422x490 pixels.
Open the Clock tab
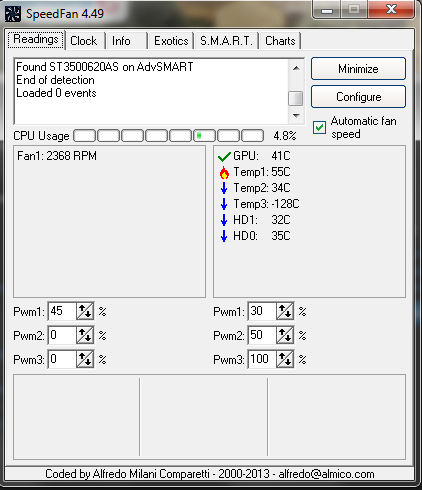point(84,41)
